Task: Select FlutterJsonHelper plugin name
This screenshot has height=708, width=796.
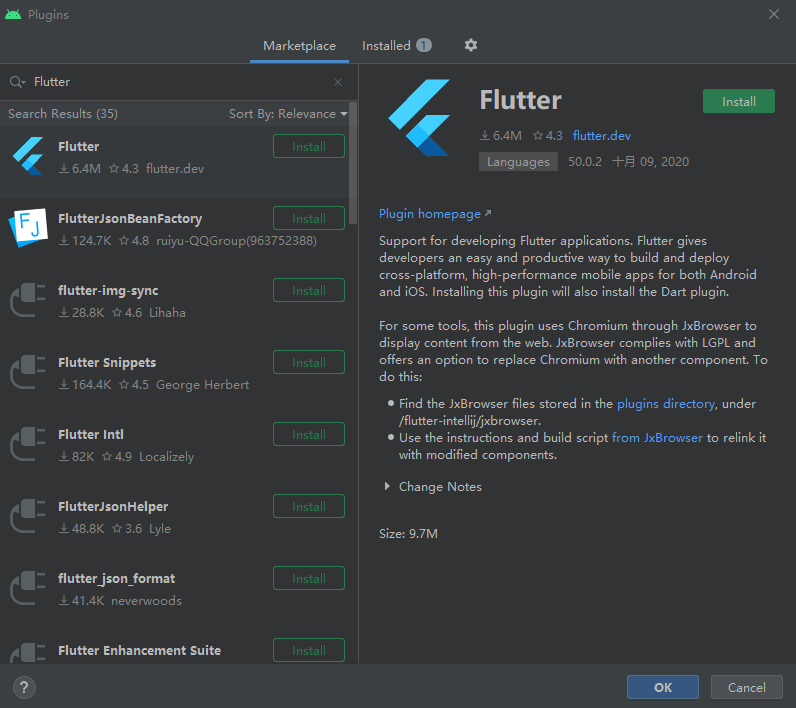Action: (x=113, y=507)
